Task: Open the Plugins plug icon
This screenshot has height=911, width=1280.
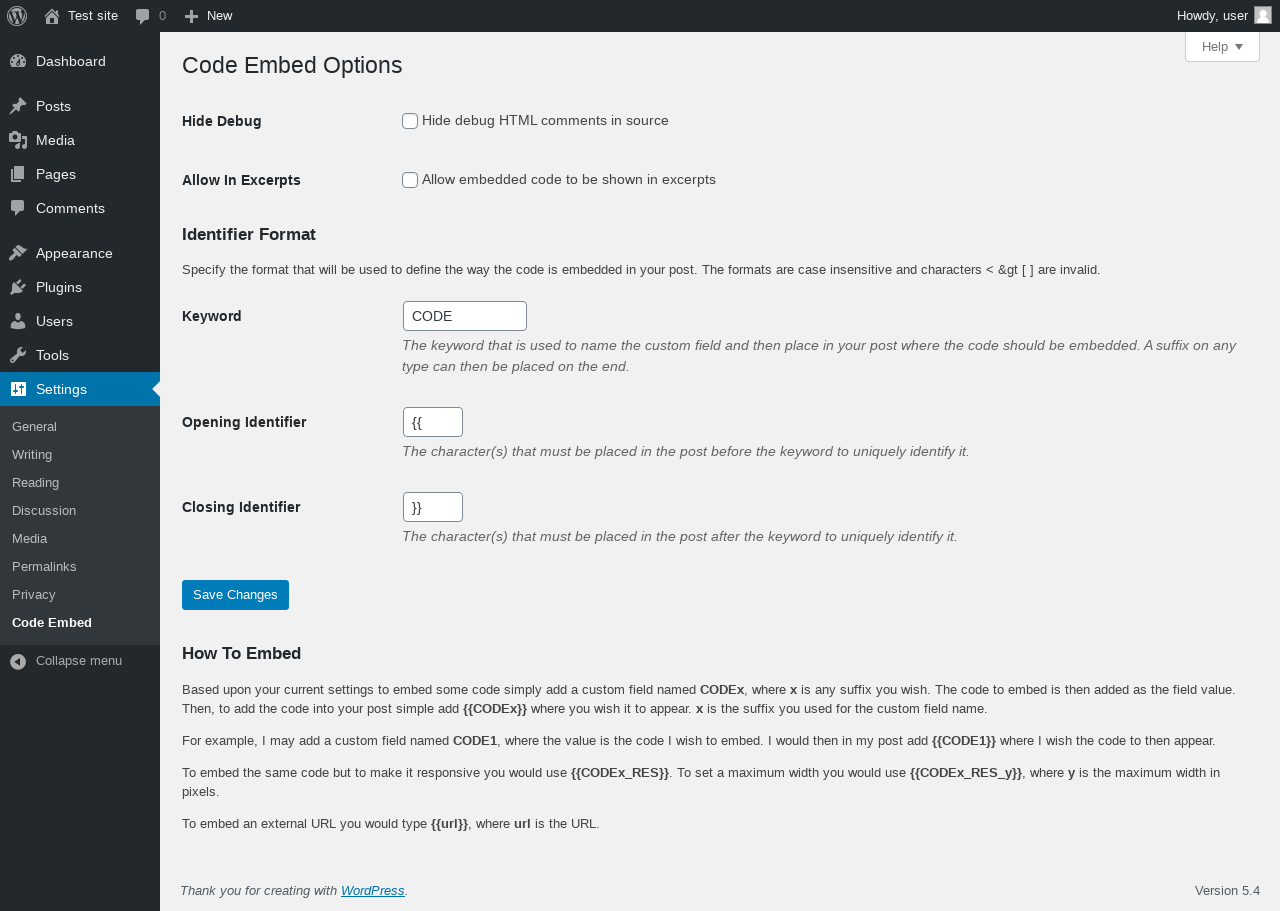Action: click(x=18, y=287)
